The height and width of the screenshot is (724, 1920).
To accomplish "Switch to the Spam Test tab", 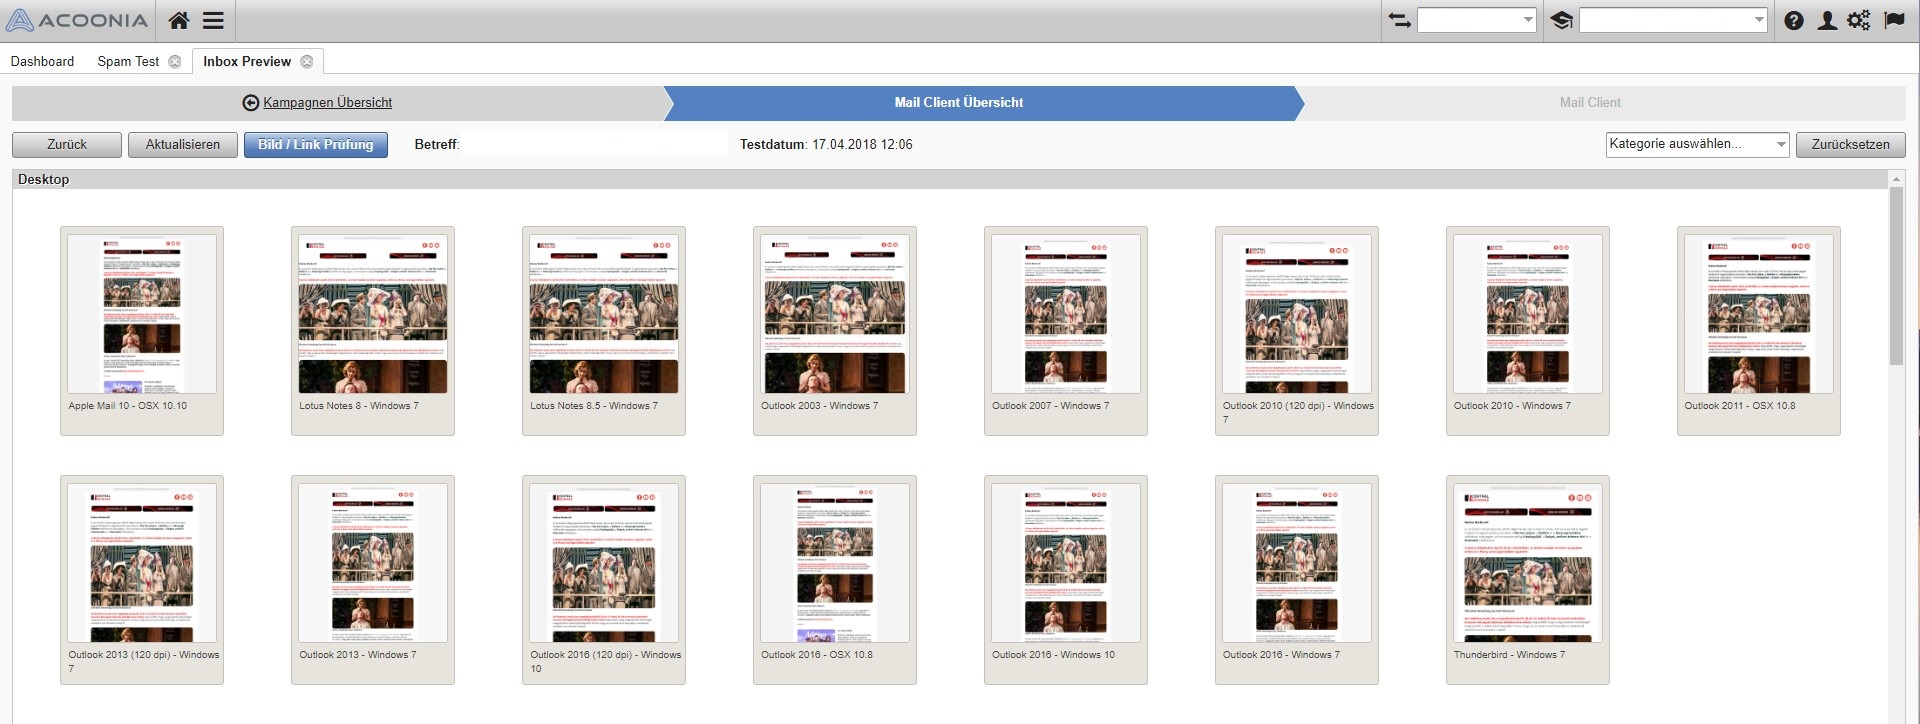I will click(x=128, y=62).
